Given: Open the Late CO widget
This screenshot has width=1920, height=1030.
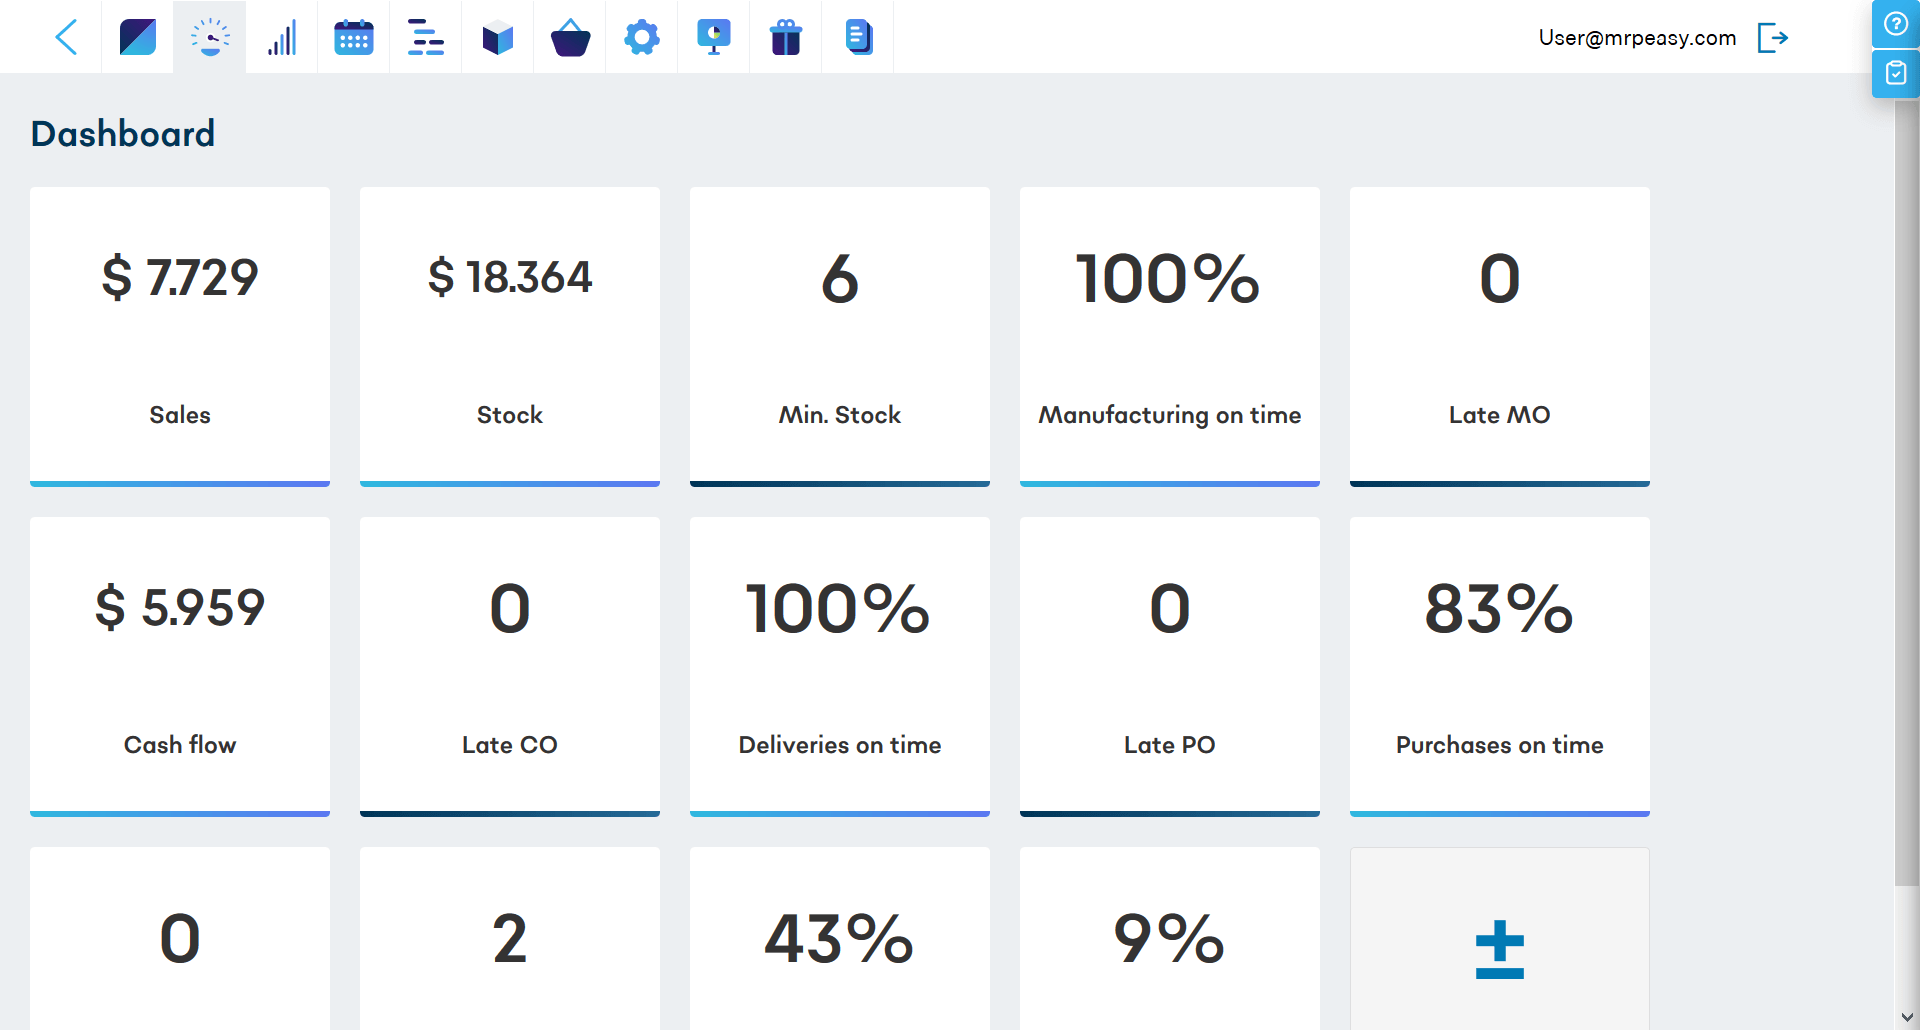Looking at the screenshot, I should 510,667.
